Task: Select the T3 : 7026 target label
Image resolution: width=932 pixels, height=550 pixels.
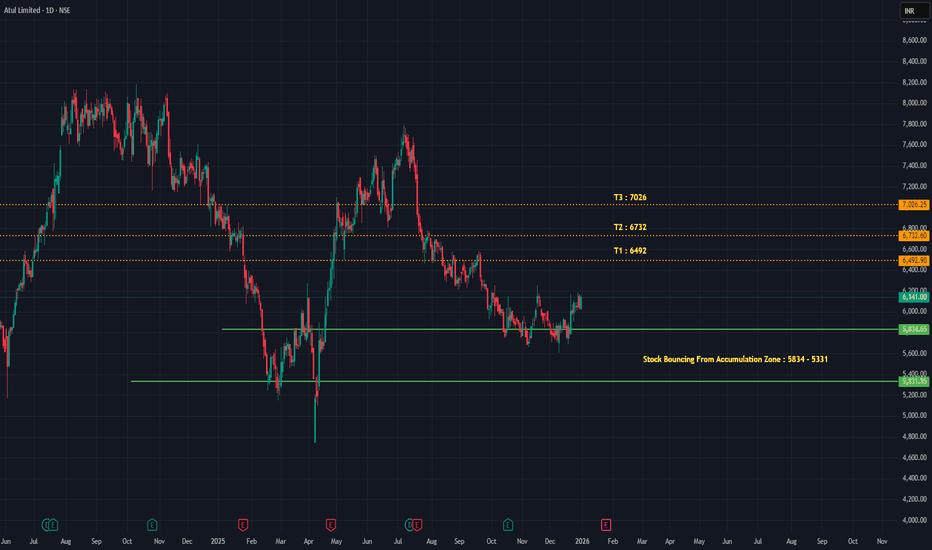Action: (630, 197)
